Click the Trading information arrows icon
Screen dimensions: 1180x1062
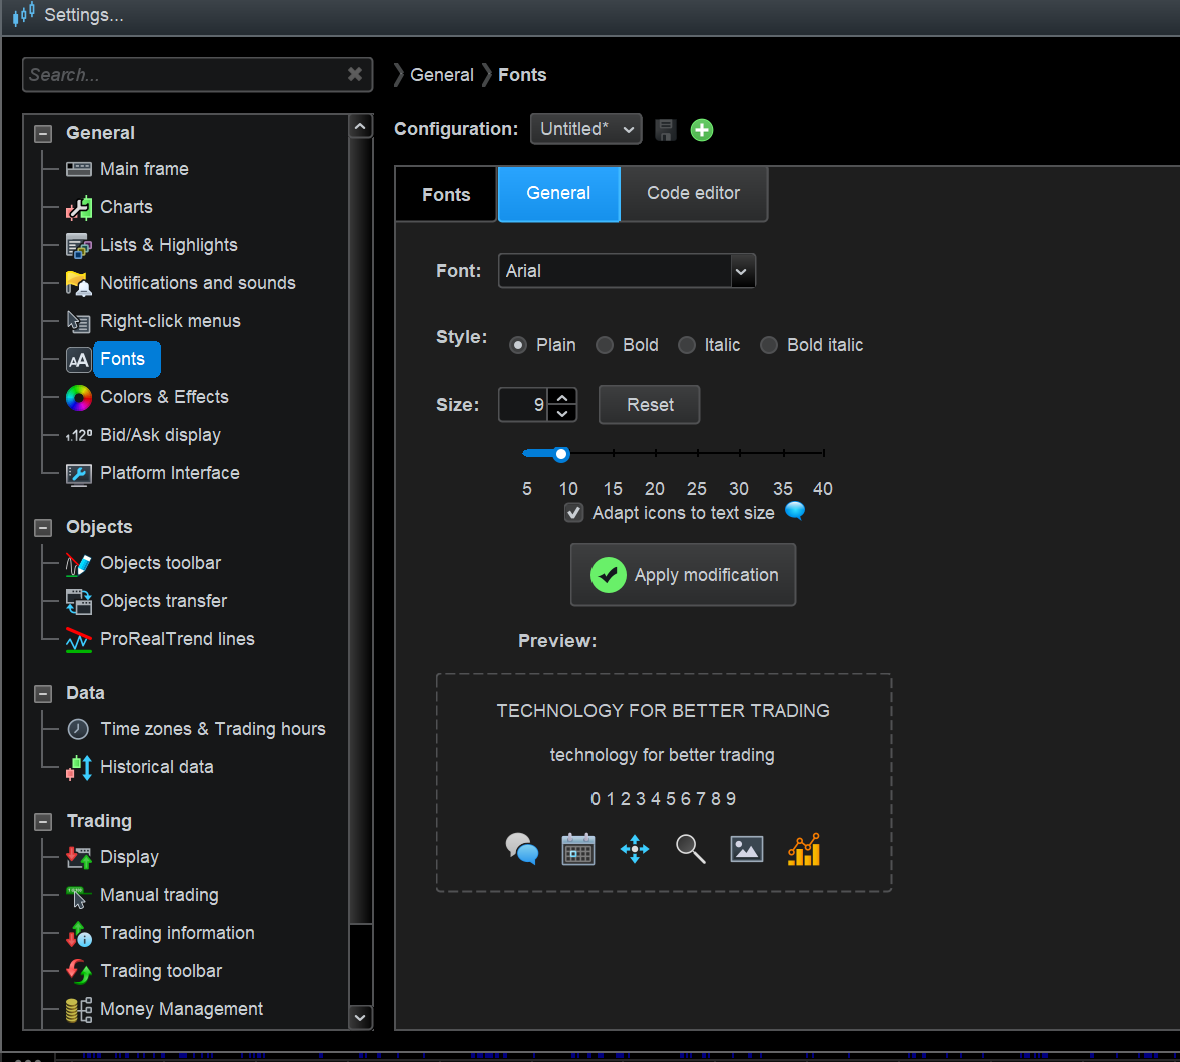pos(78,934)
